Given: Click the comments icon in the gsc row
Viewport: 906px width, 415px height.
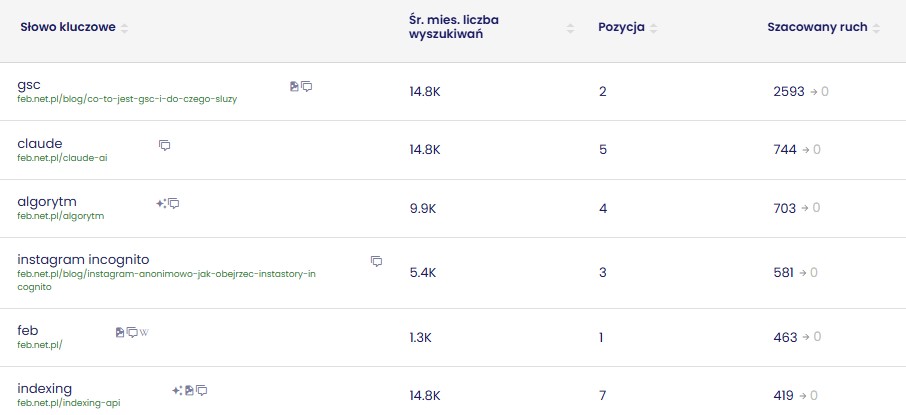Looking at the screenshot, I should 307,86.
